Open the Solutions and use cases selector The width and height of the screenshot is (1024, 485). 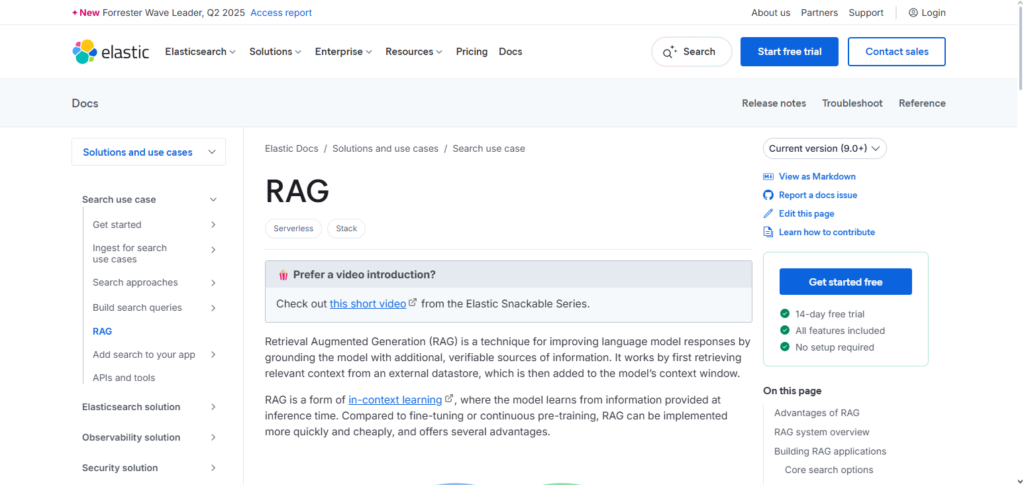tap(148, 152)
